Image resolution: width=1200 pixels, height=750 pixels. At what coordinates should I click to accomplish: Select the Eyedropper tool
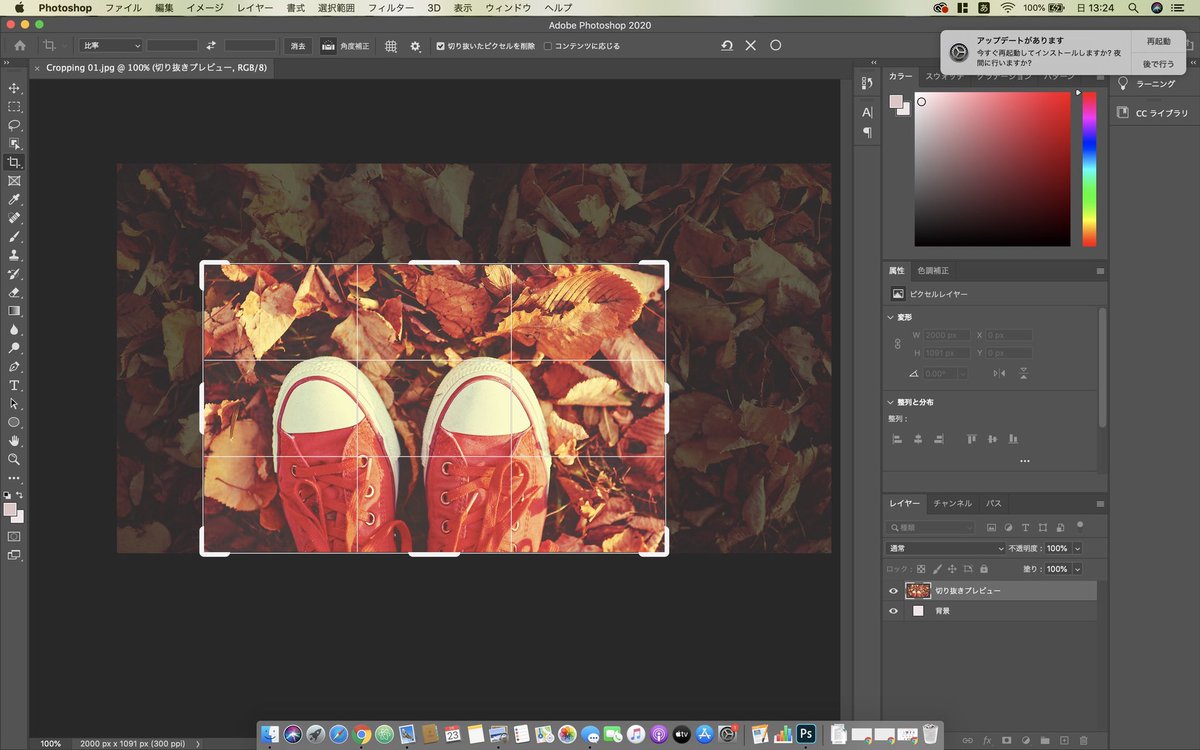pyautogui.click(x=14, y=200)
